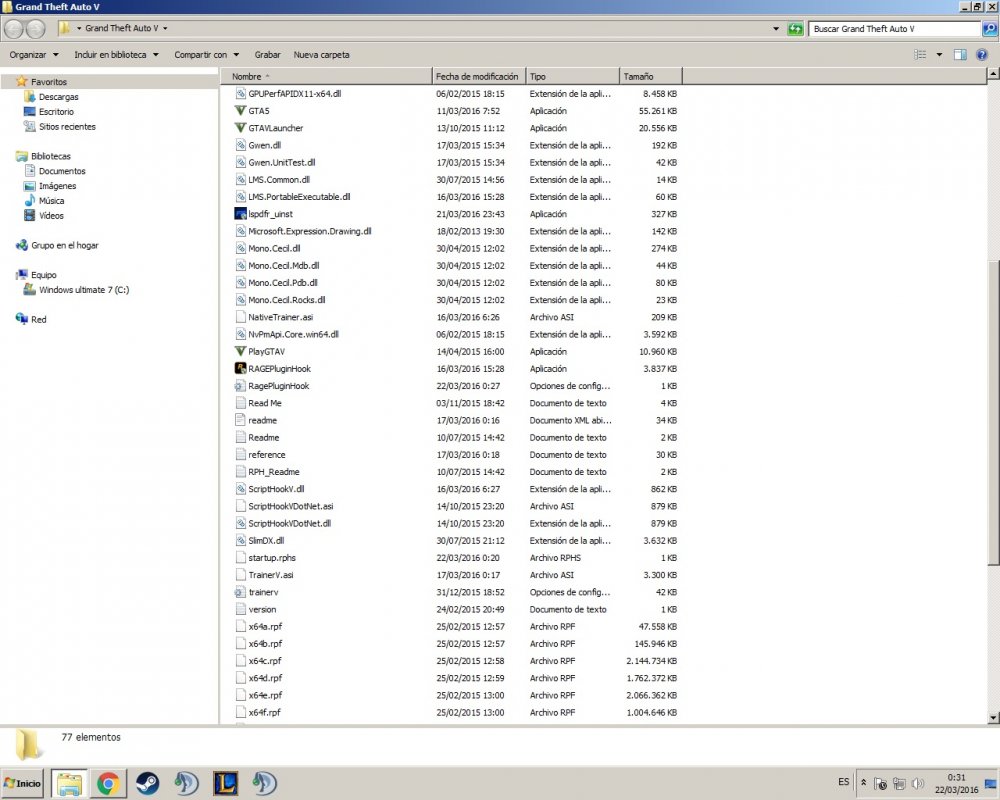
Task: Click the GTA5 application icon
Action: point(240,111)
